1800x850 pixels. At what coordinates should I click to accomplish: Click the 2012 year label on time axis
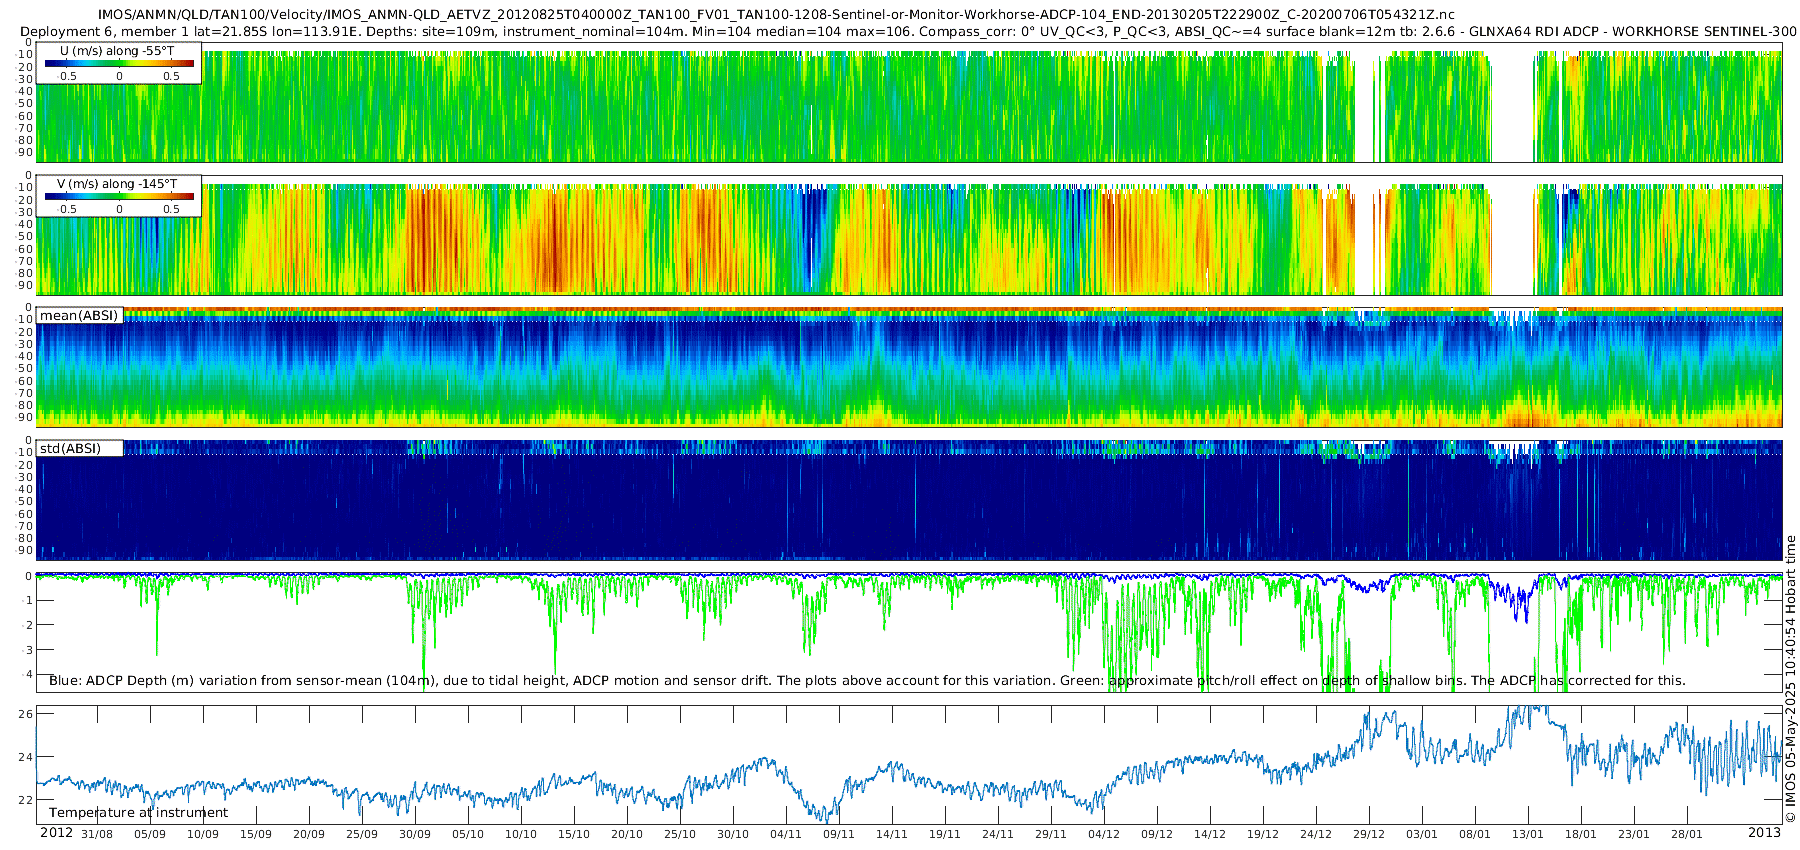(x=56, y=833)
